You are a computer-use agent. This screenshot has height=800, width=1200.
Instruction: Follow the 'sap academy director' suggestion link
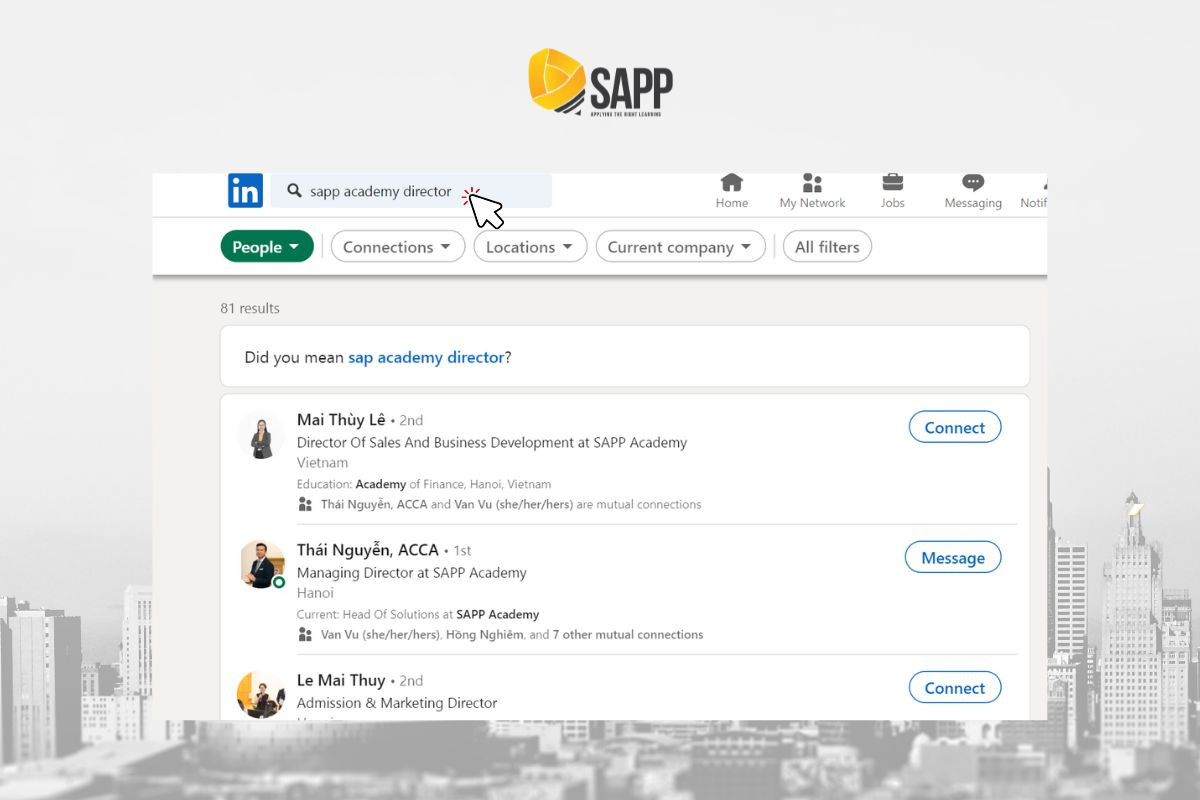[x=426, y=357]
